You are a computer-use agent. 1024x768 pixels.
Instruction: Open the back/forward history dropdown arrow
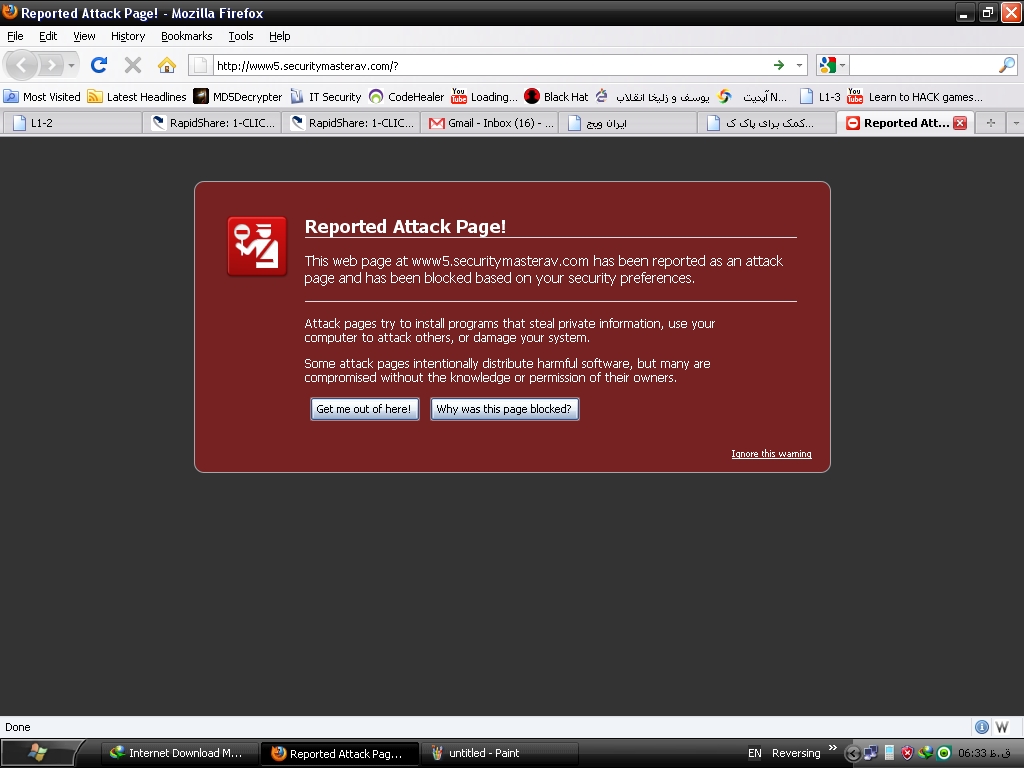coord(71,65)
